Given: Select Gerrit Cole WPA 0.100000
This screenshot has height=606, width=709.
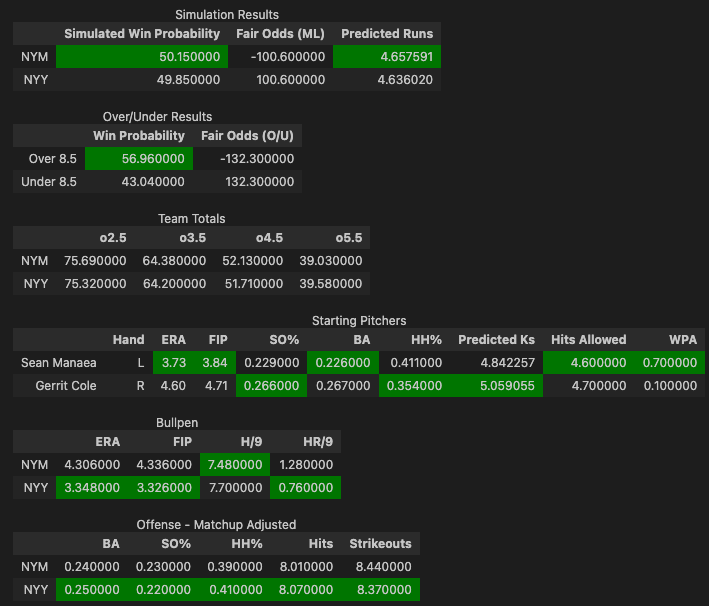Looking at the screenshot, I should (x=670, y=386).
